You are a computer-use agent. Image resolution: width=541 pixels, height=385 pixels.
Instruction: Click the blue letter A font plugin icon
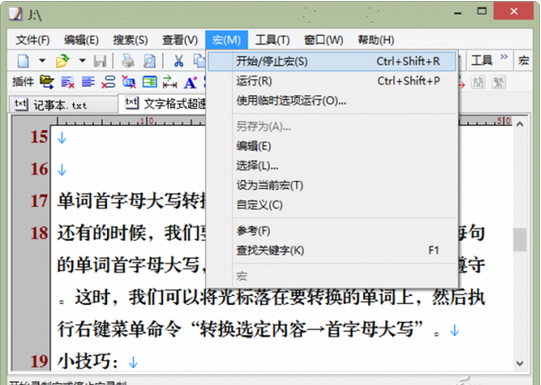point(190,82)
